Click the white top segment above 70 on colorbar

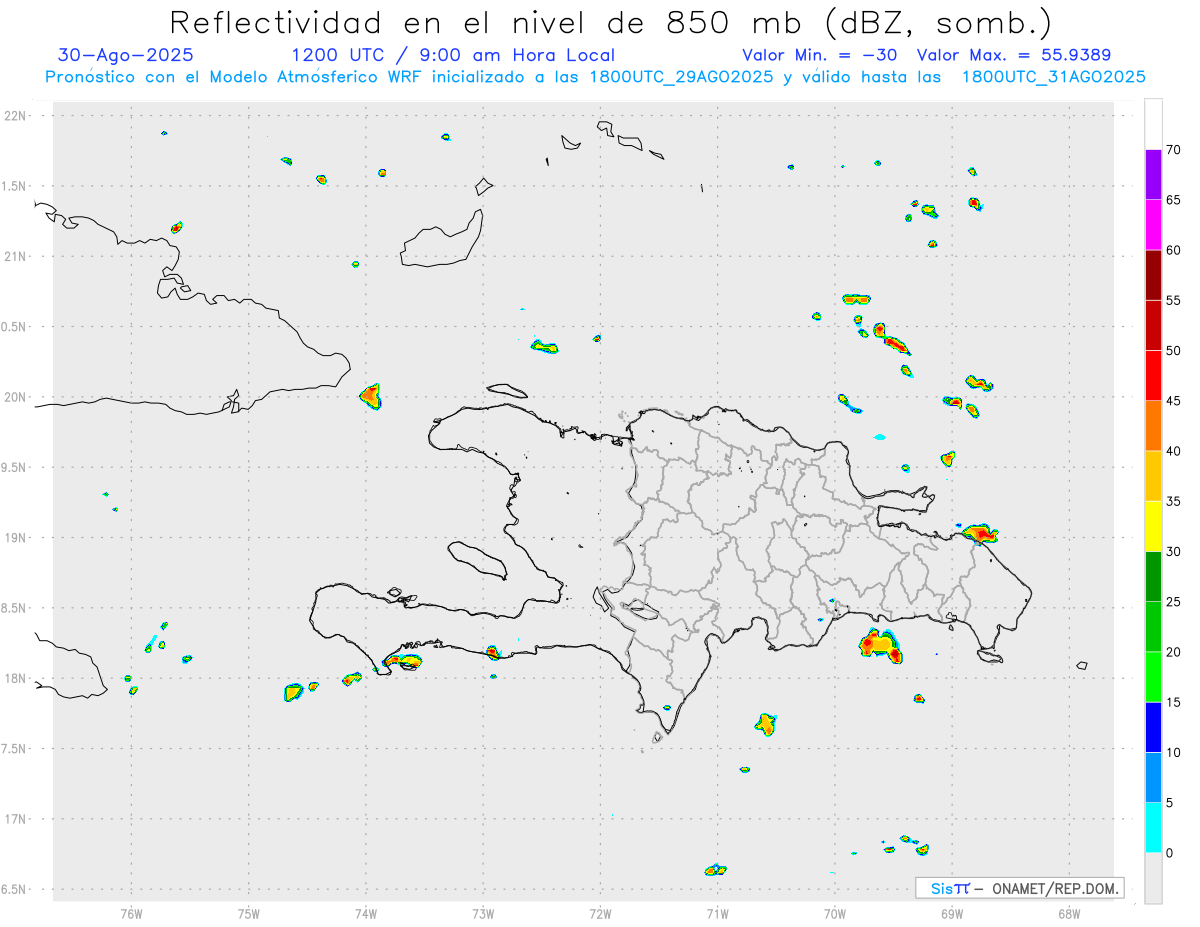click(x=1153, y=124)
